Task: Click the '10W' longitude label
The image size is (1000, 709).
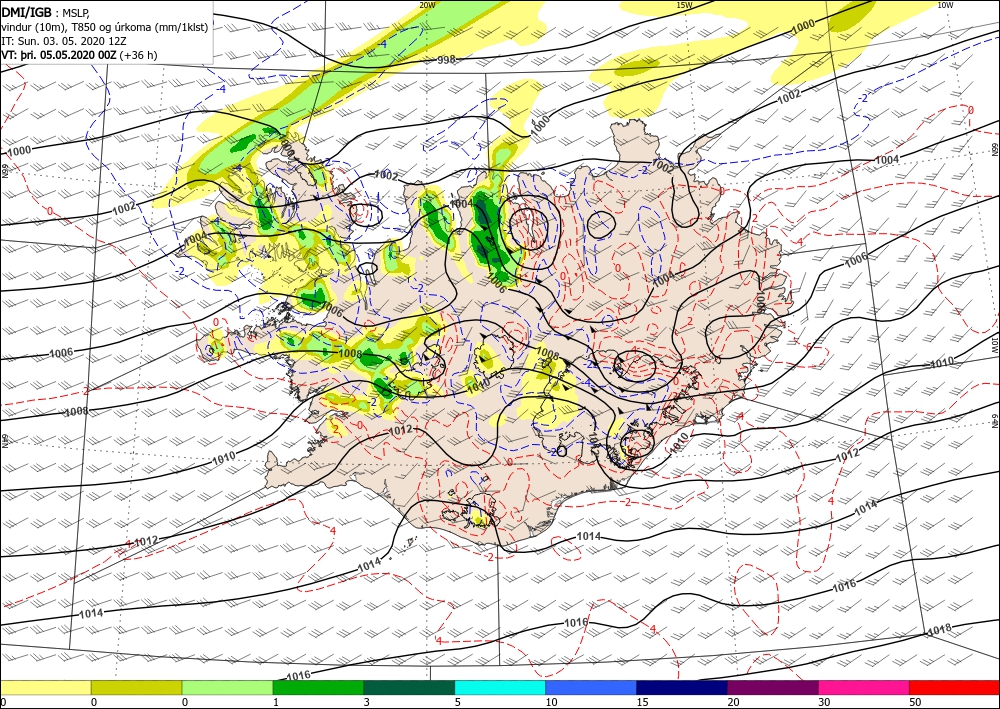Action: coord(945,5)
